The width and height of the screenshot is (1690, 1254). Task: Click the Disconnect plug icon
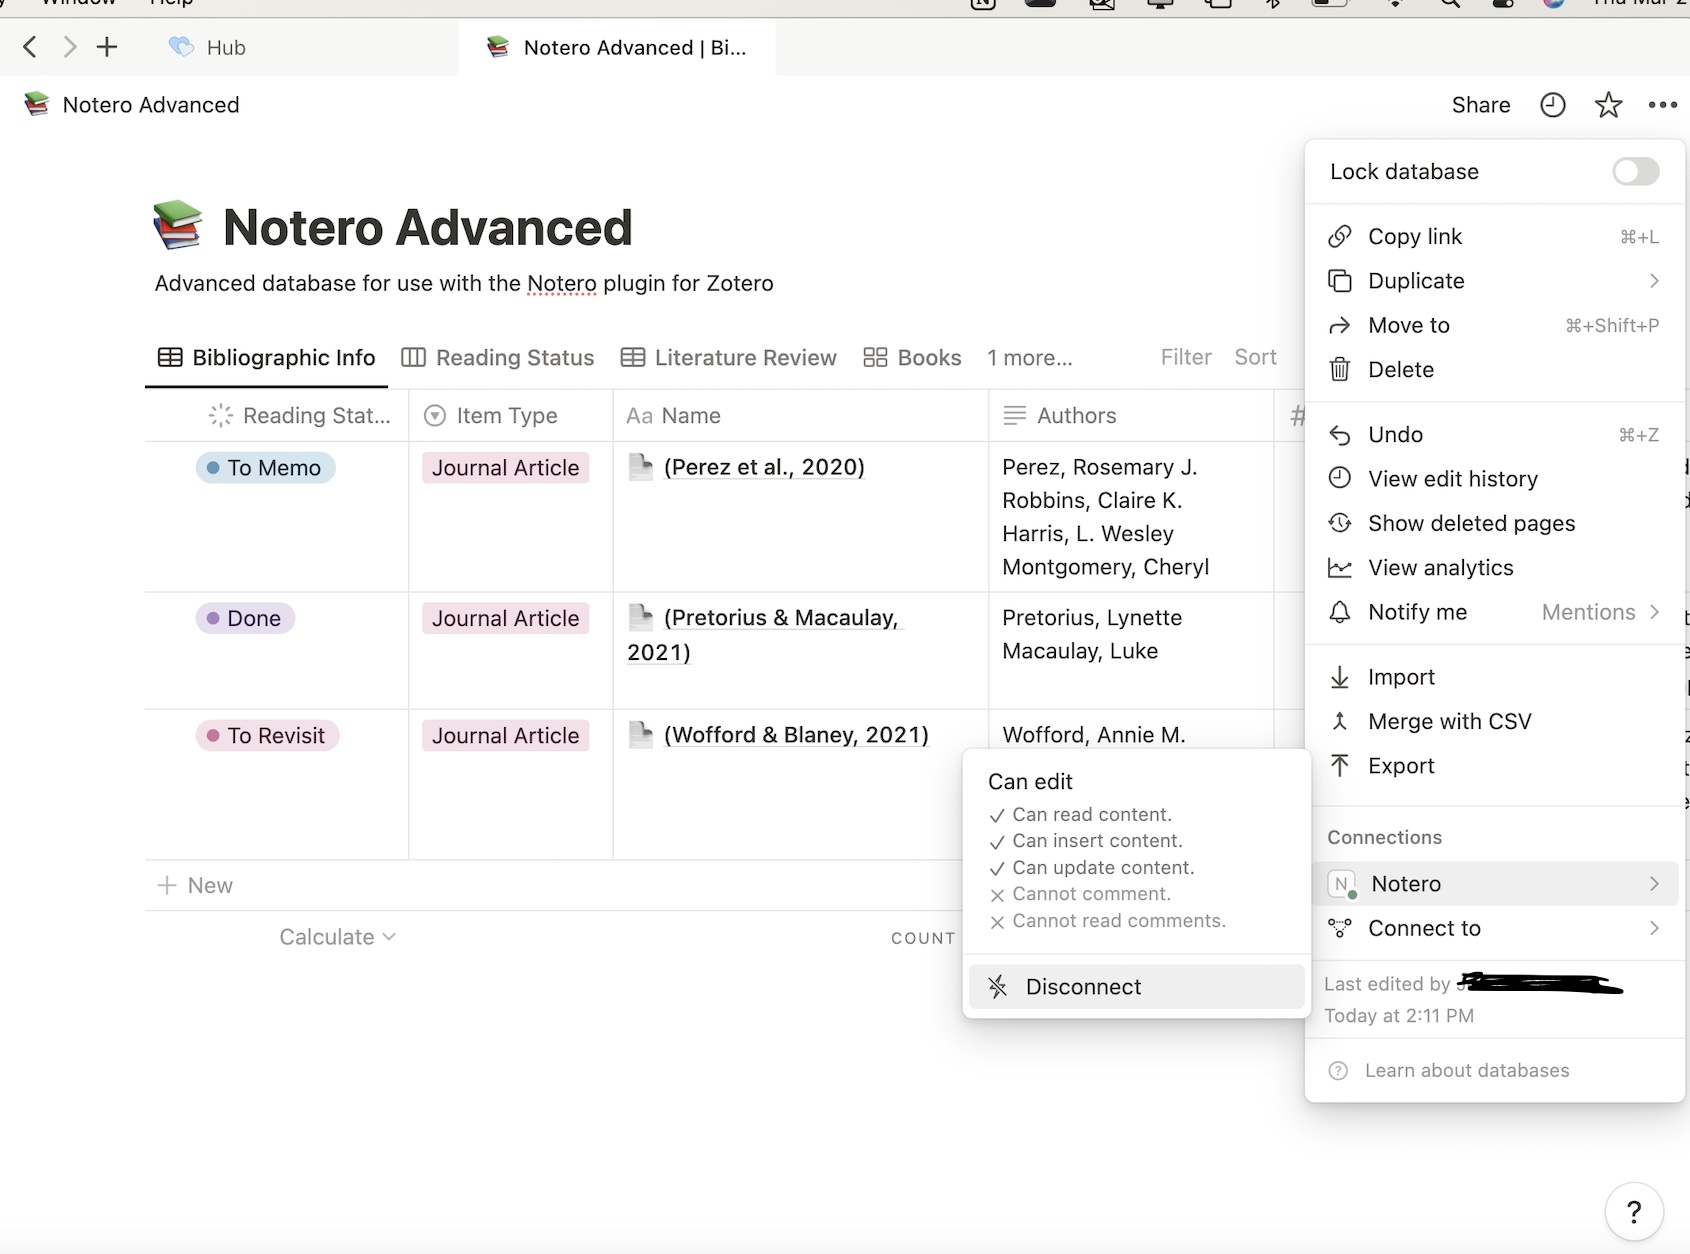tap(998, 987)
